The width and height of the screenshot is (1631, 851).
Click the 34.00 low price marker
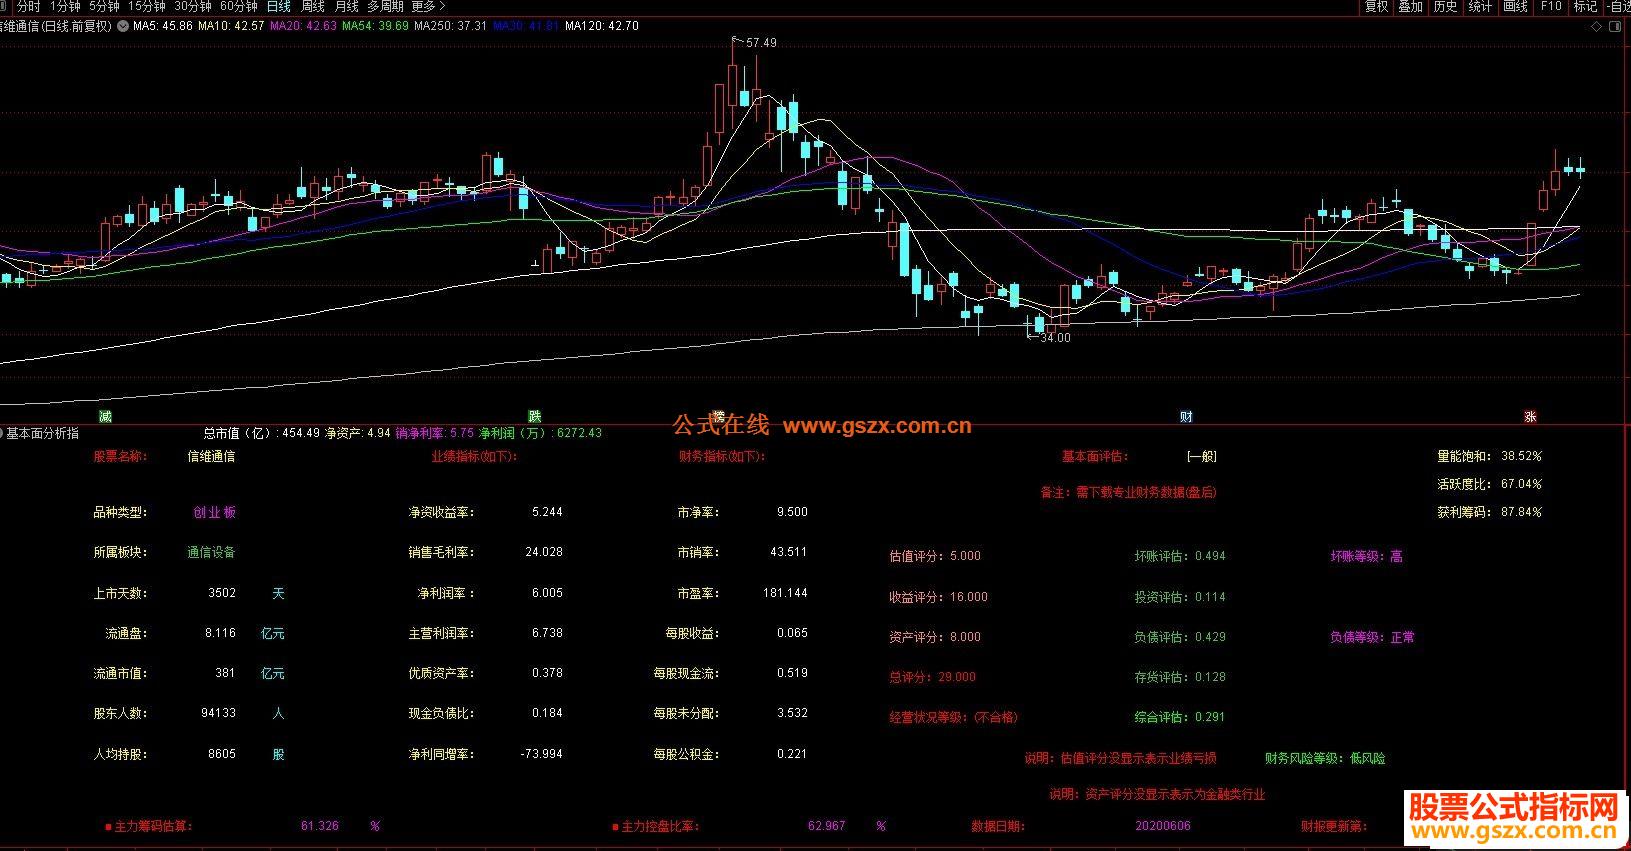tap(1055, 338)
